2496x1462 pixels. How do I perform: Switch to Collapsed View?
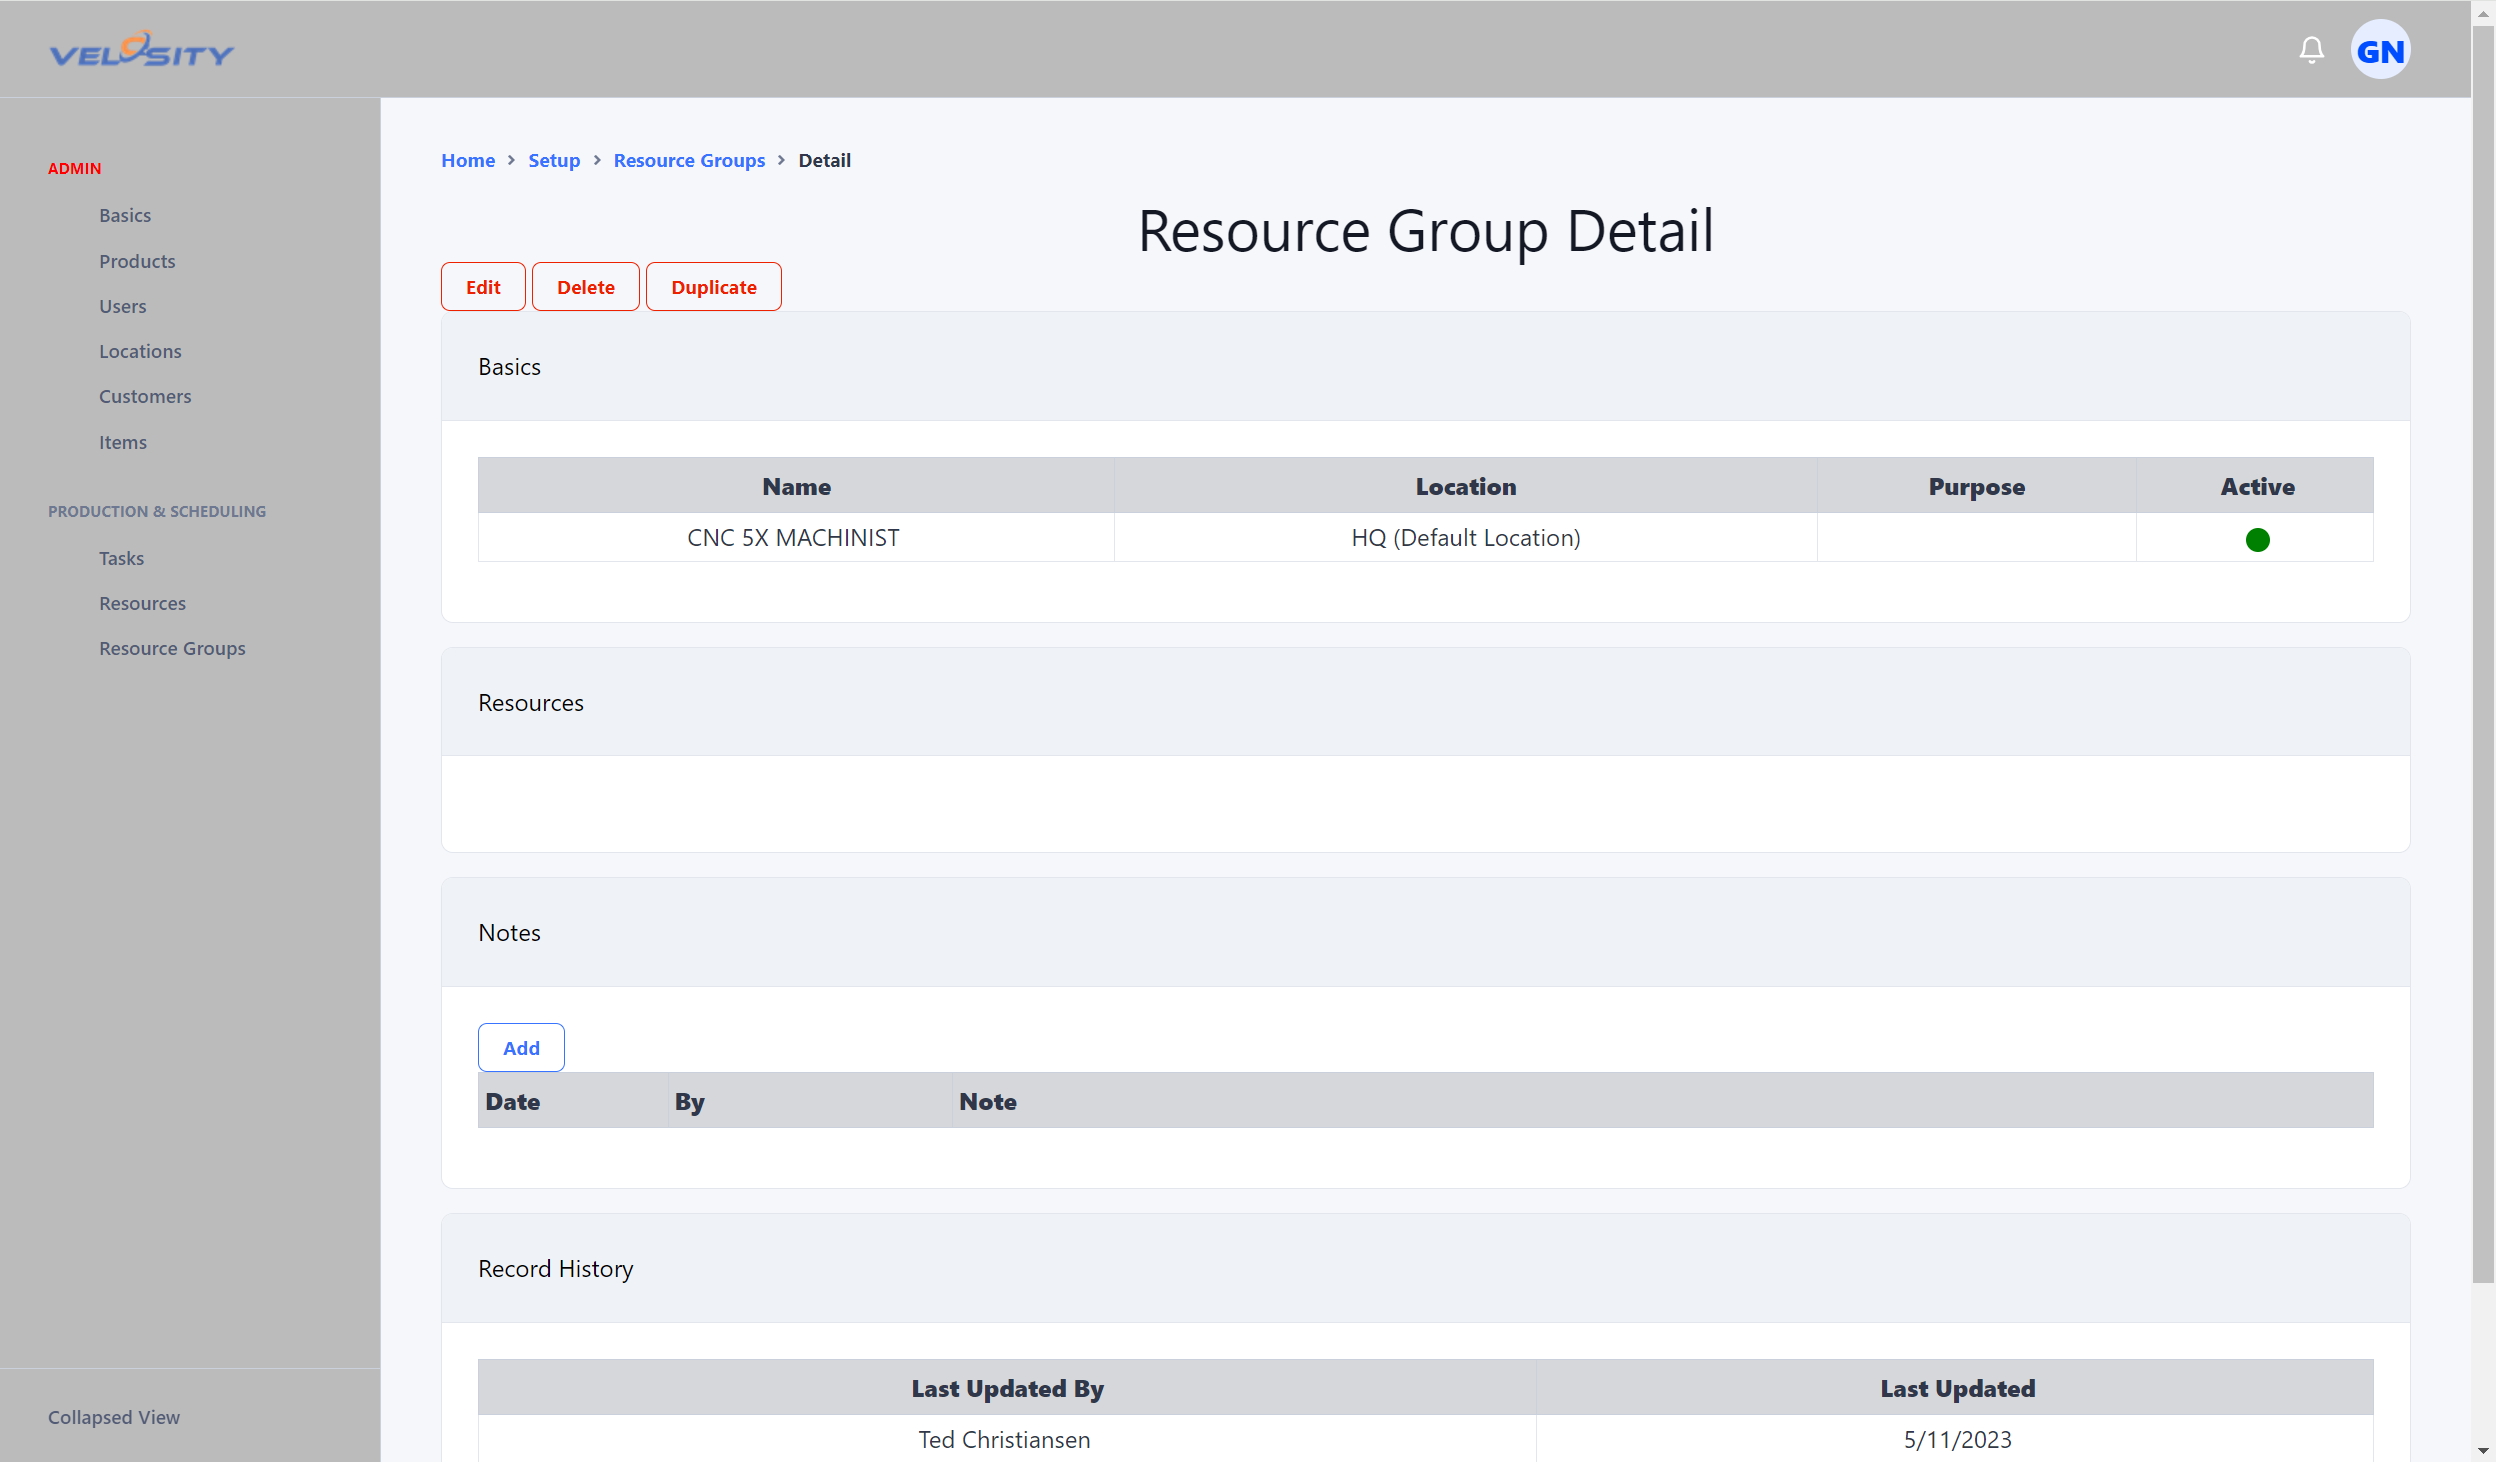click(114, 1417)
